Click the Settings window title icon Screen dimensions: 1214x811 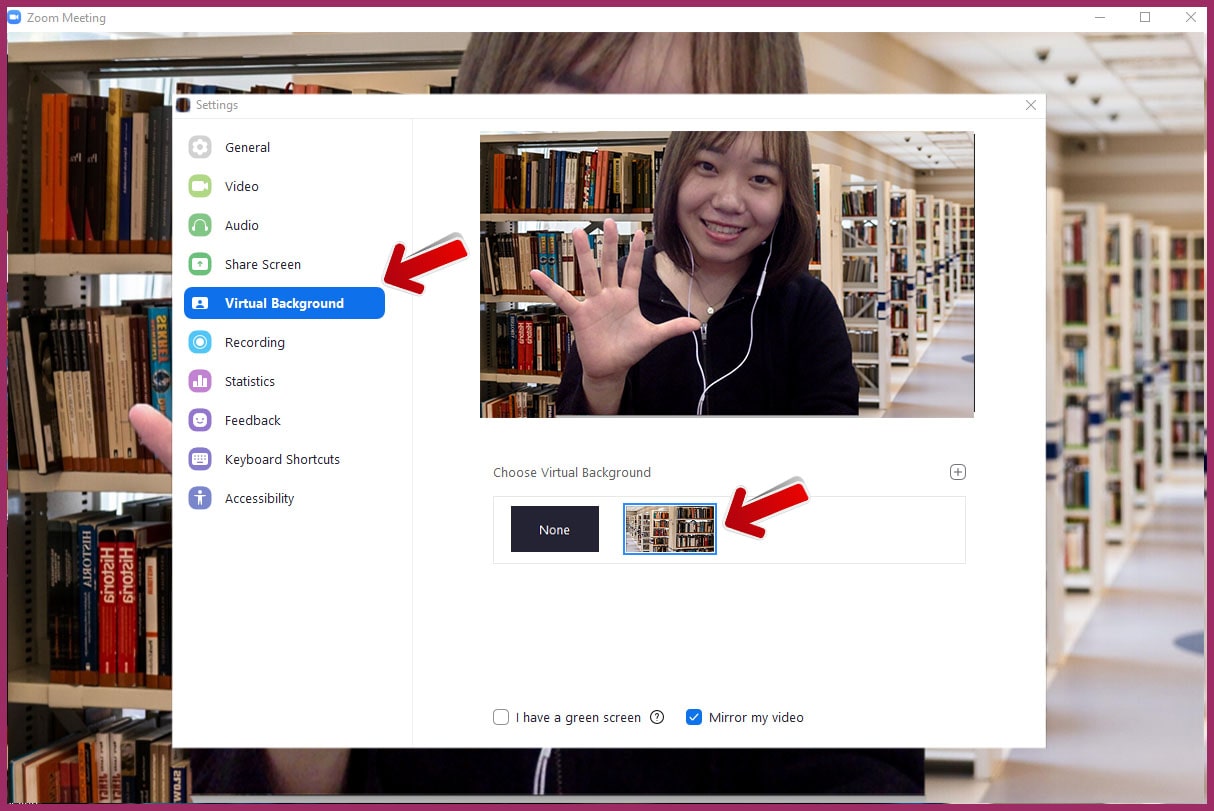point(183,105)
